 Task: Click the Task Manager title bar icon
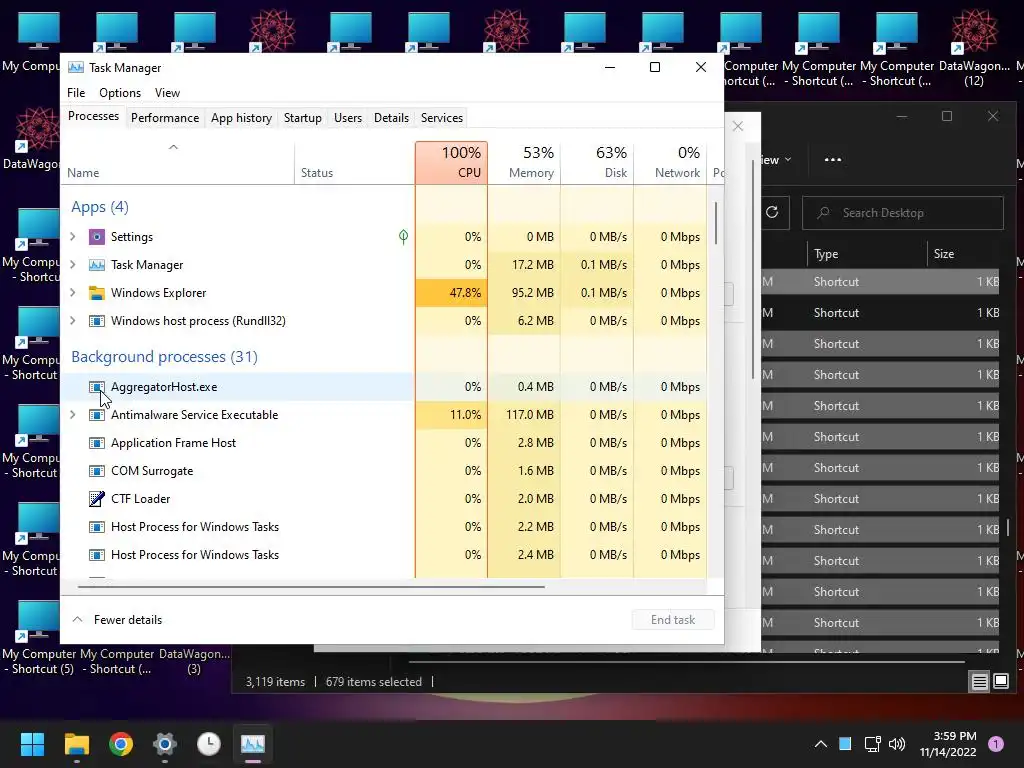coord(76,68)
